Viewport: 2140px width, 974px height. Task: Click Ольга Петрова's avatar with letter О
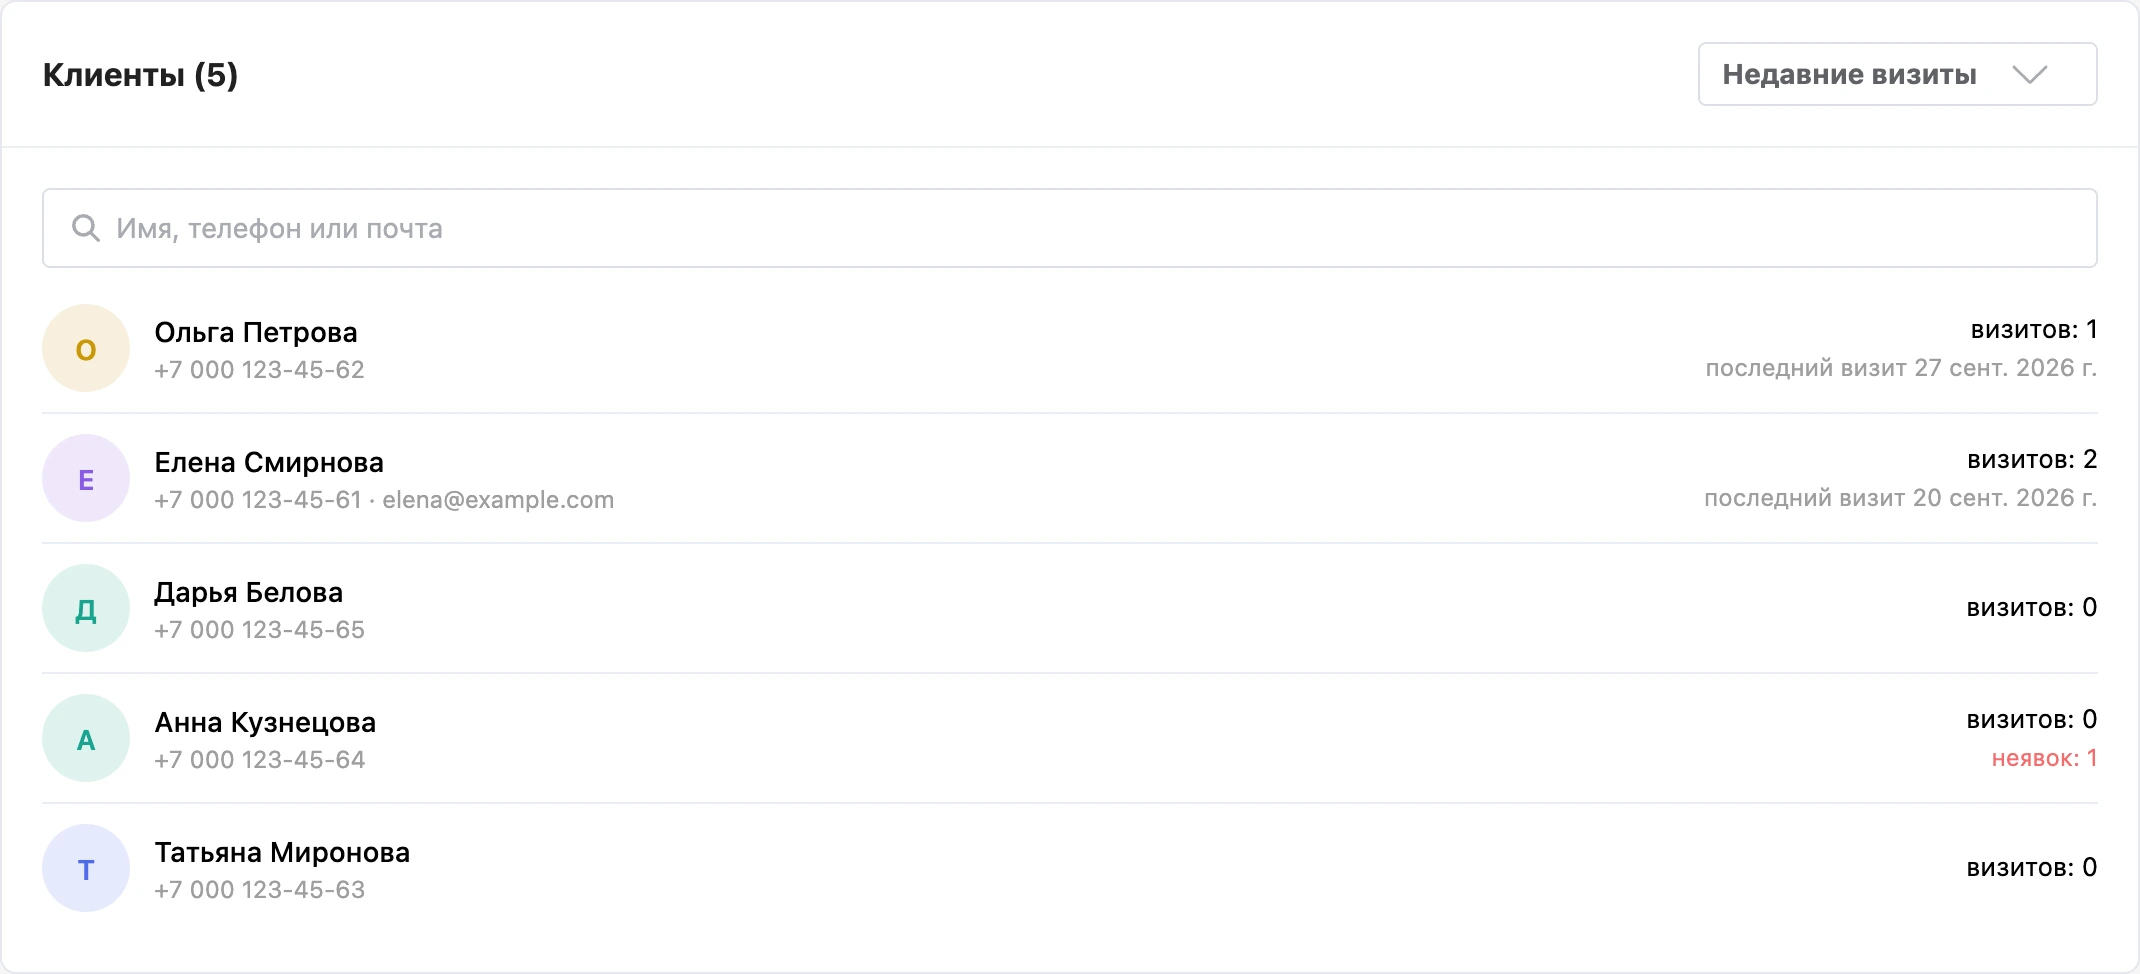[86, 348]
